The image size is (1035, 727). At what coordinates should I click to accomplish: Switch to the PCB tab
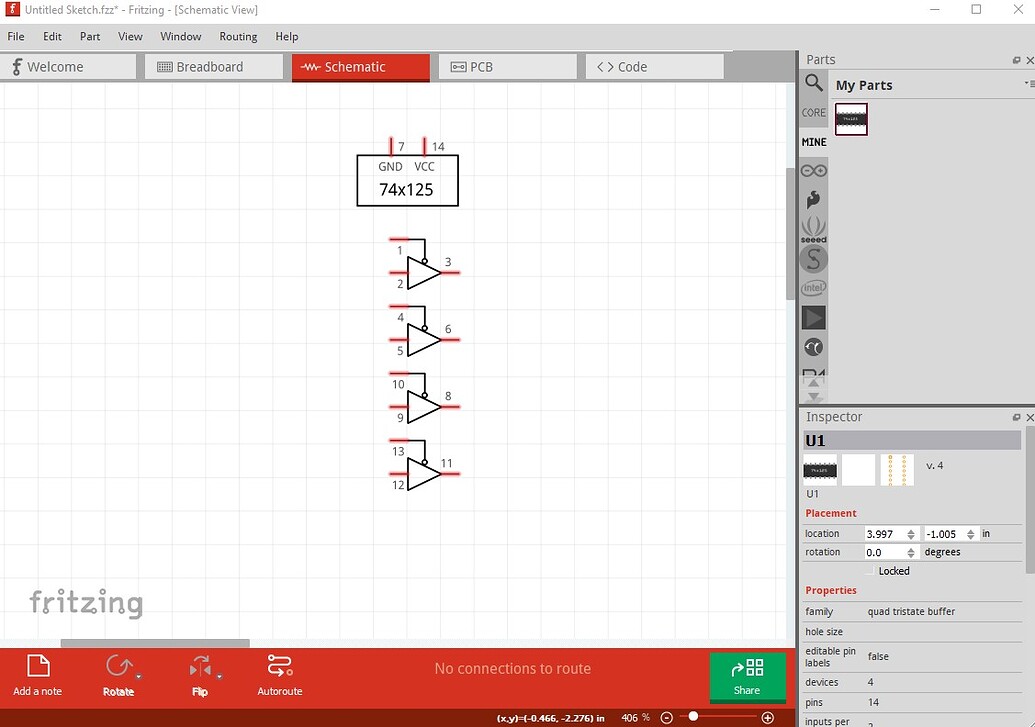[508, 67]
